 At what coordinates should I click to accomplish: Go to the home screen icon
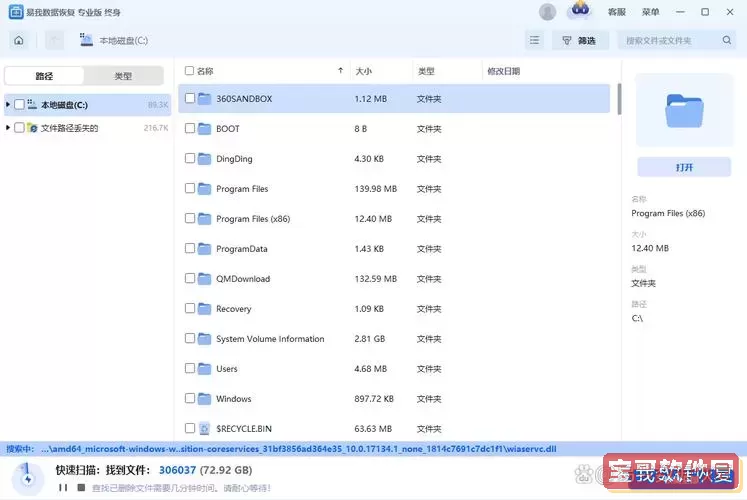[19, 40]
